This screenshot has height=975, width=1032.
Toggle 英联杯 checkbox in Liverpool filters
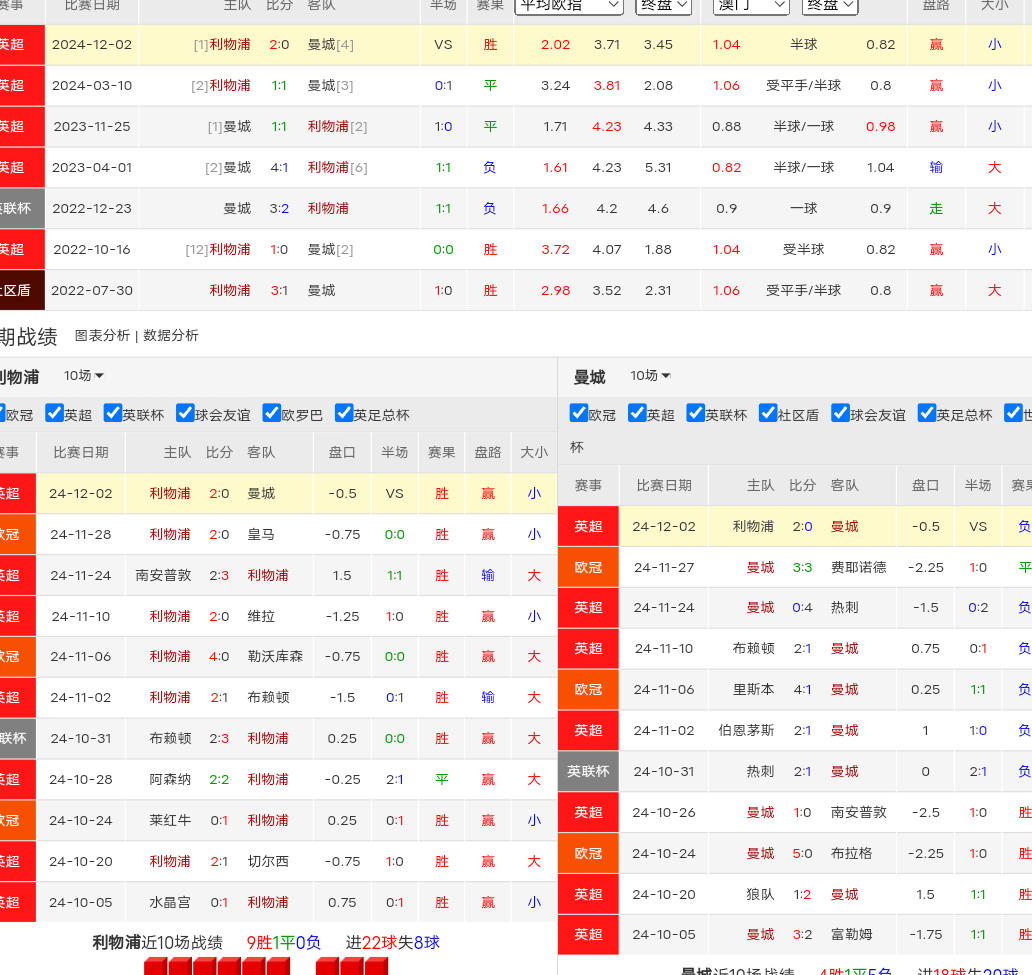coord(113,413)
